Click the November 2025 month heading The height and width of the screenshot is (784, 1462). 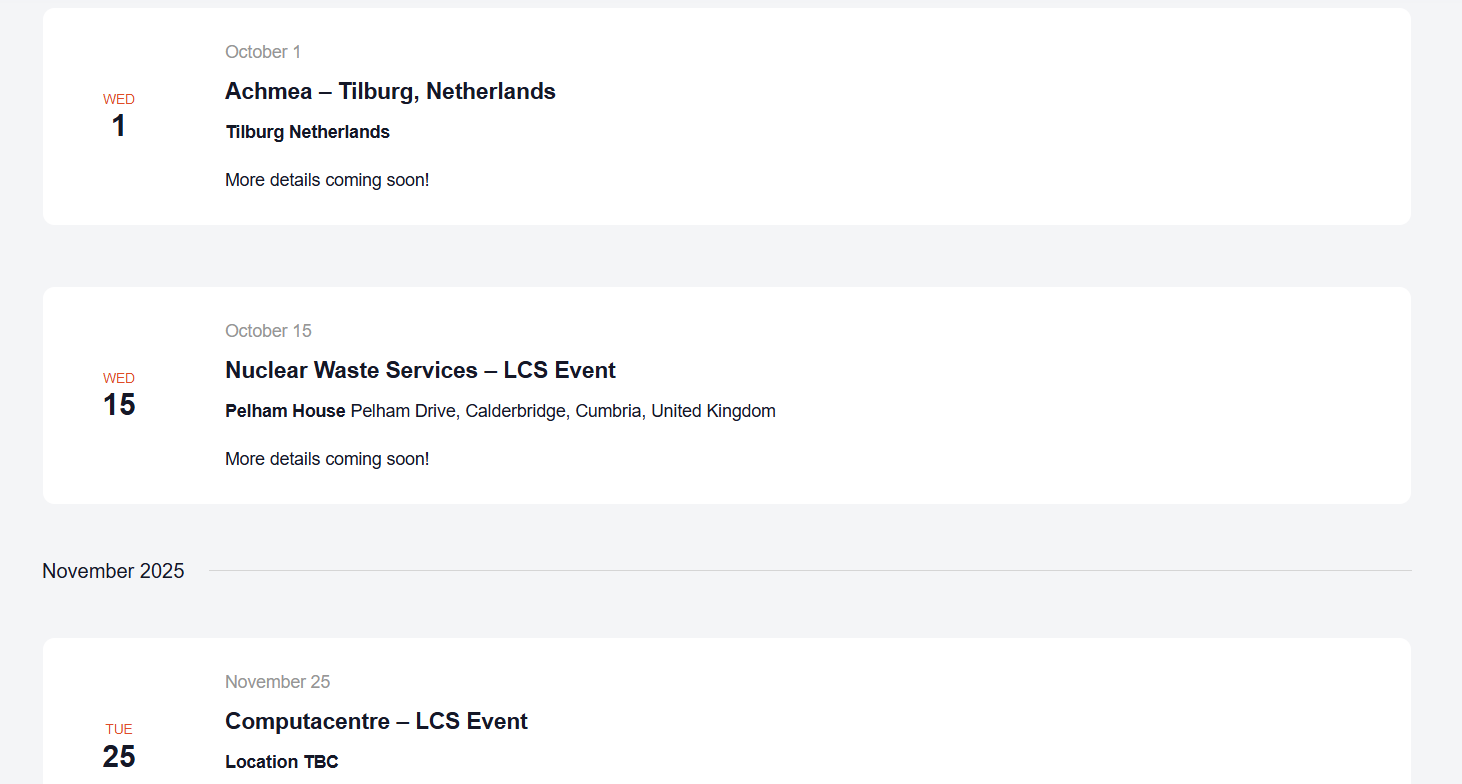point(113,571)
